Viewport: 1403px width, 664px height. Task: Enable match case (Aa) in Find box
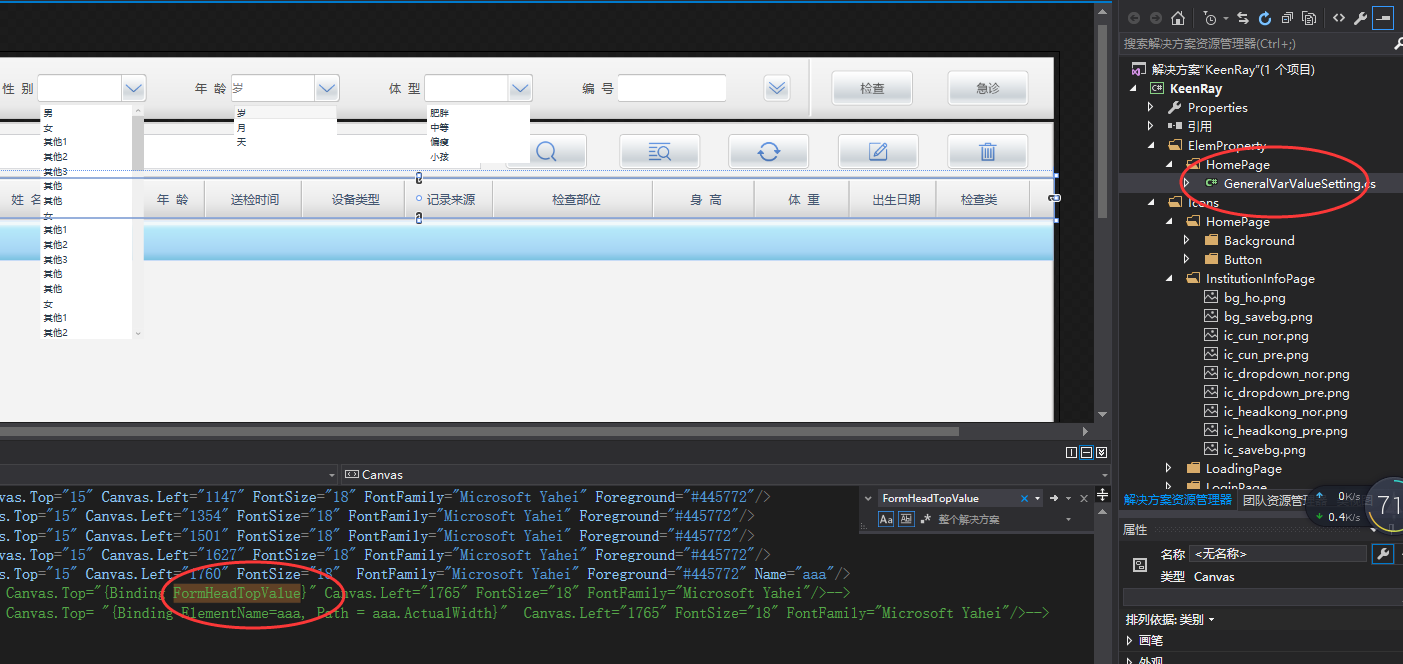(885, 518)
